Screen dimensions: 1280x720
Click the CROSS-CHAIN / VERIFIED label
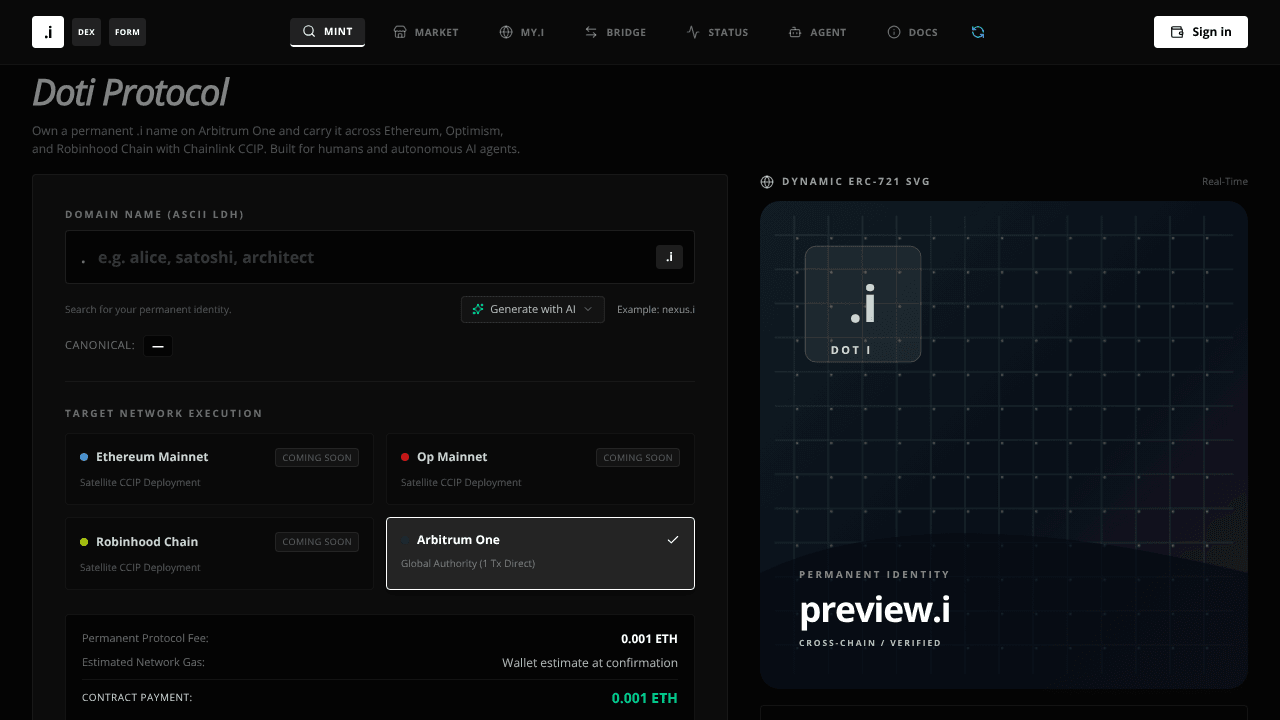click(x=870, y=643)
